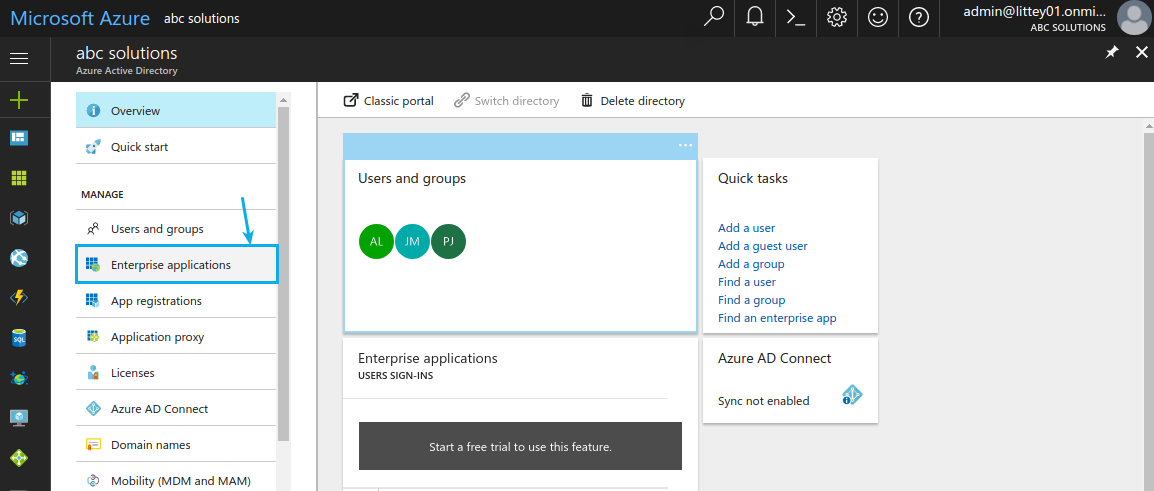Click the green plus New resource icon
The width and height of the screenshot is (1154, 491).
coord(19,101)
